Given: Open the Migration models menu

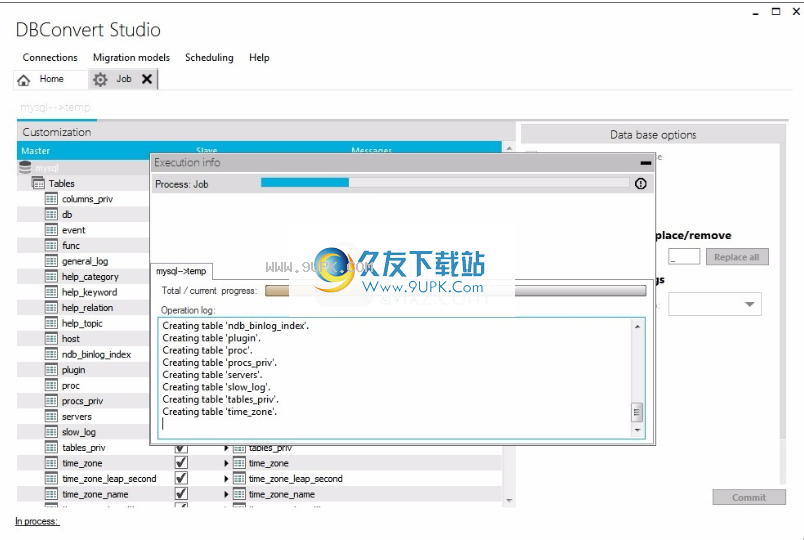Looking at the screenshot, I should point(131,57).
